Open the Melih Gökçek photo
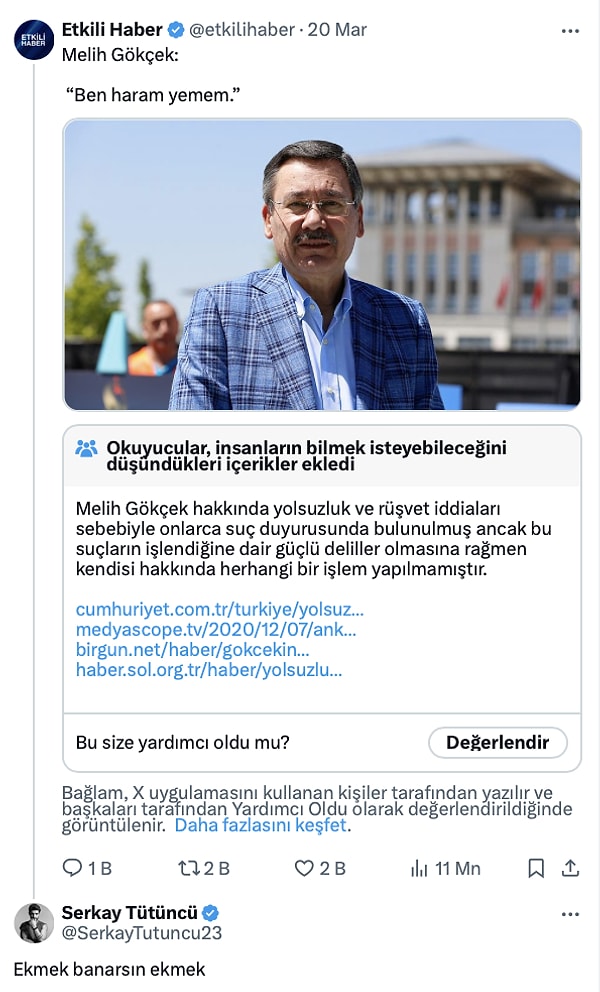 point(322,264)
